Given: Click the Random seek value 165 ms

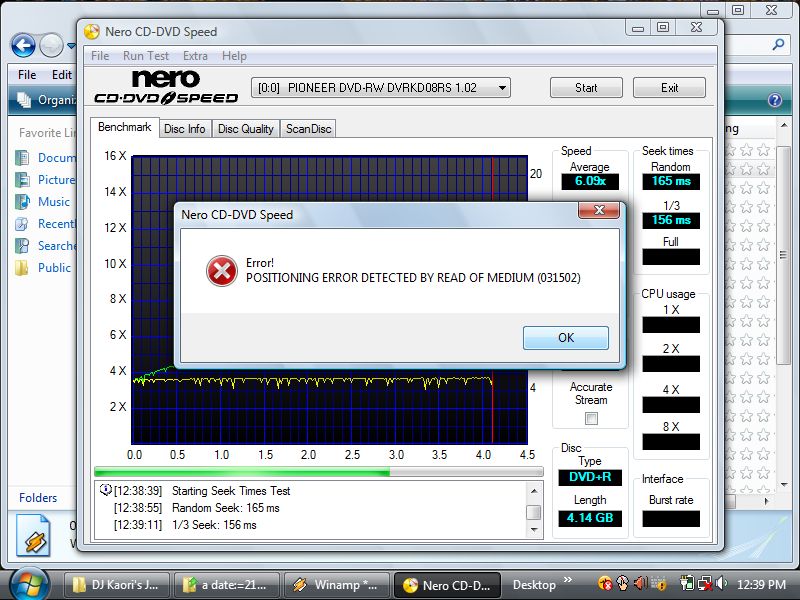Looking at the screenshot, I should [x=671, y=181].
